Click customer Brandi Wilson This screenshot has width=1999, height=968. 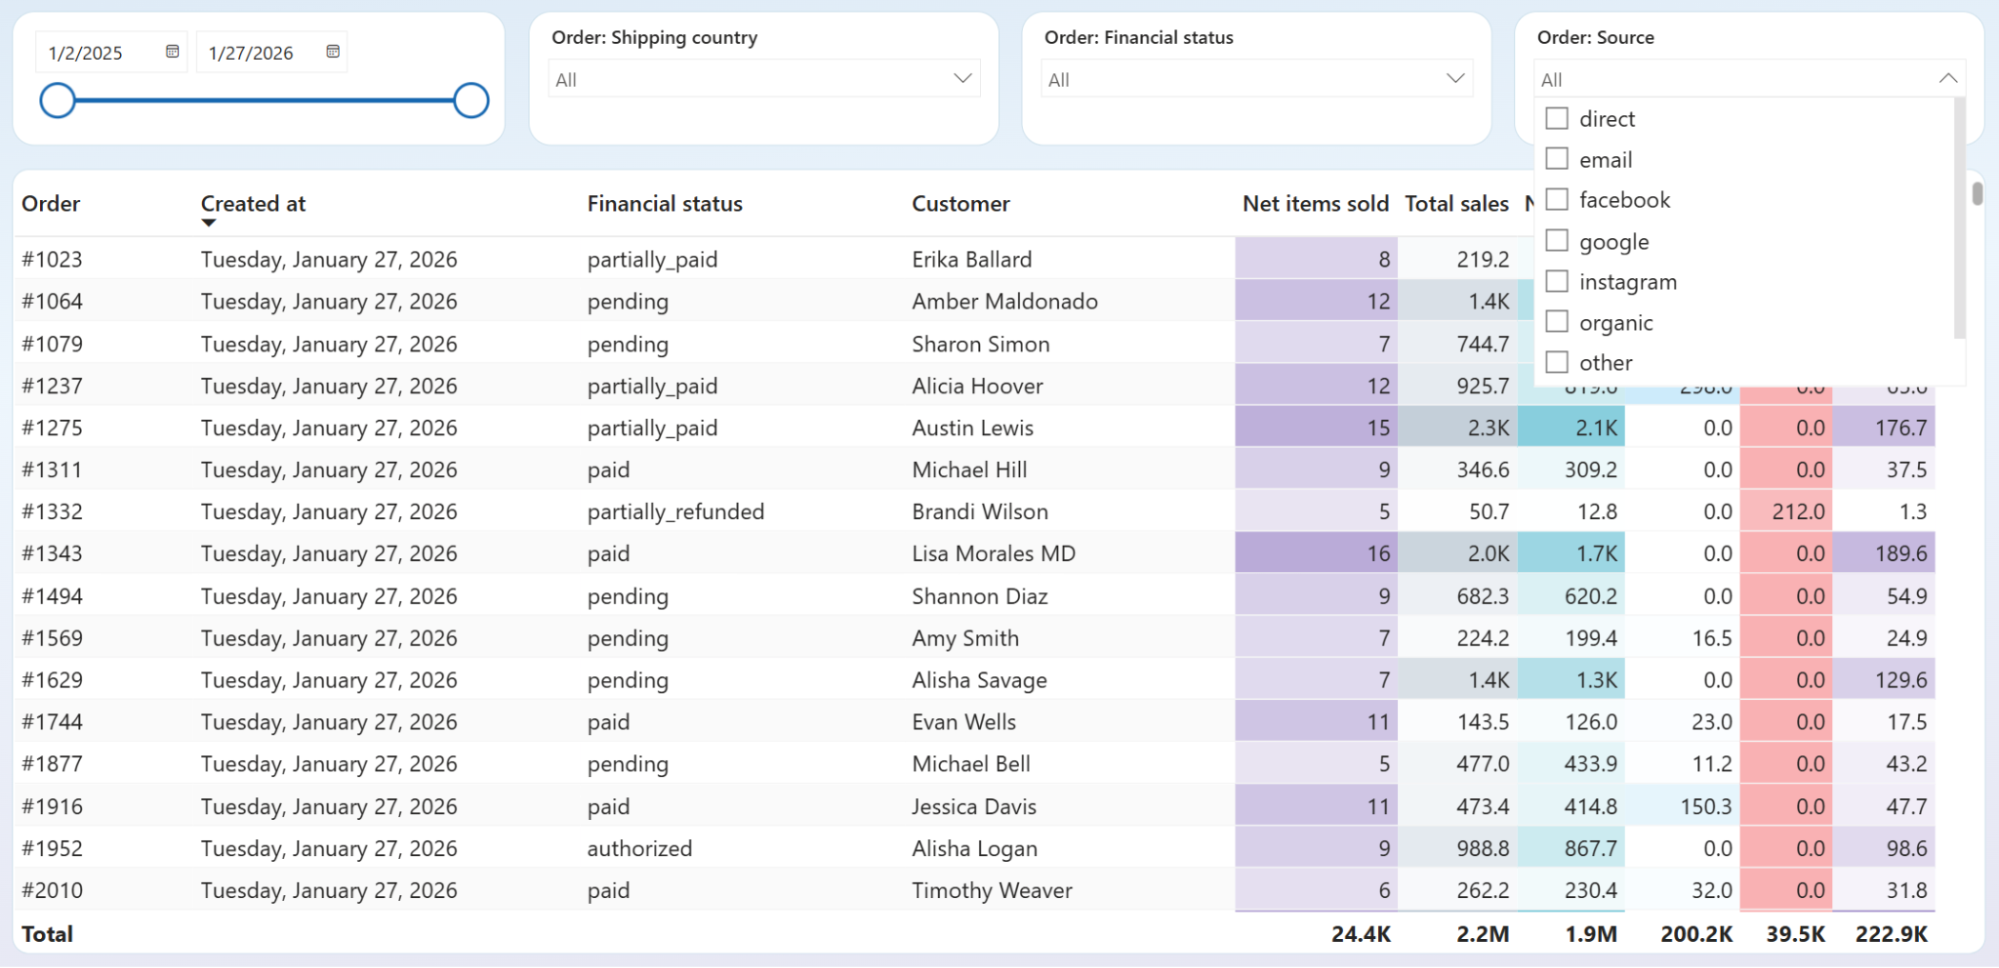click(x=980, y=512)
